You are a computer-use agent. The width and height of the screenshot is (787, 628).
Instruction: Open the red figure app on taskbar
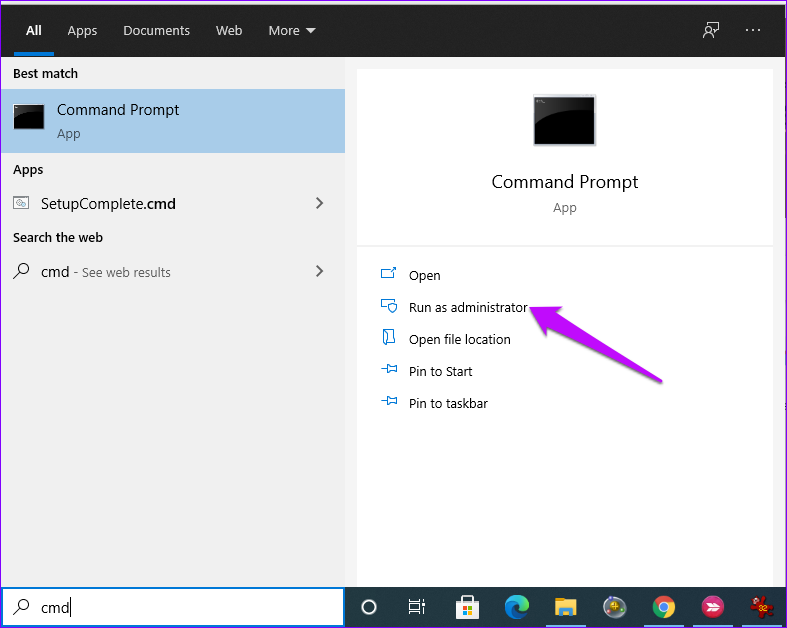coord(761,606)
